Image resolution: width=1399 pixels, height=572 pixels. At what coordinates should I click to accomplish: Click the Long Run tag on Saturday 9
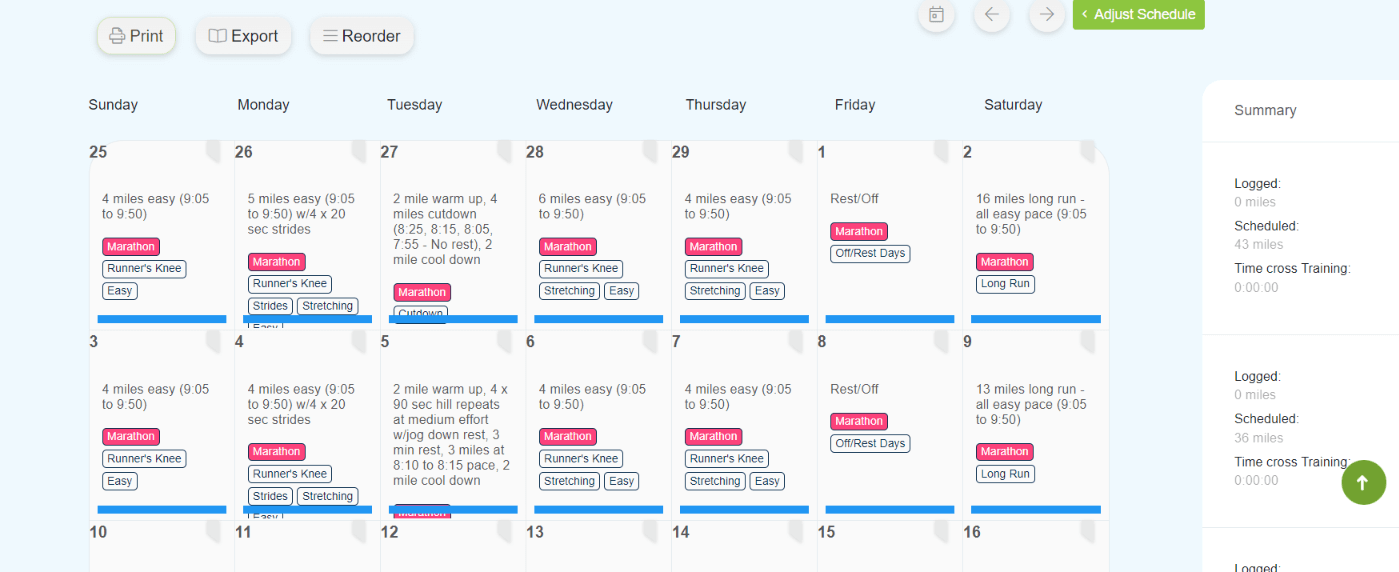click(x=1006, y=474)
